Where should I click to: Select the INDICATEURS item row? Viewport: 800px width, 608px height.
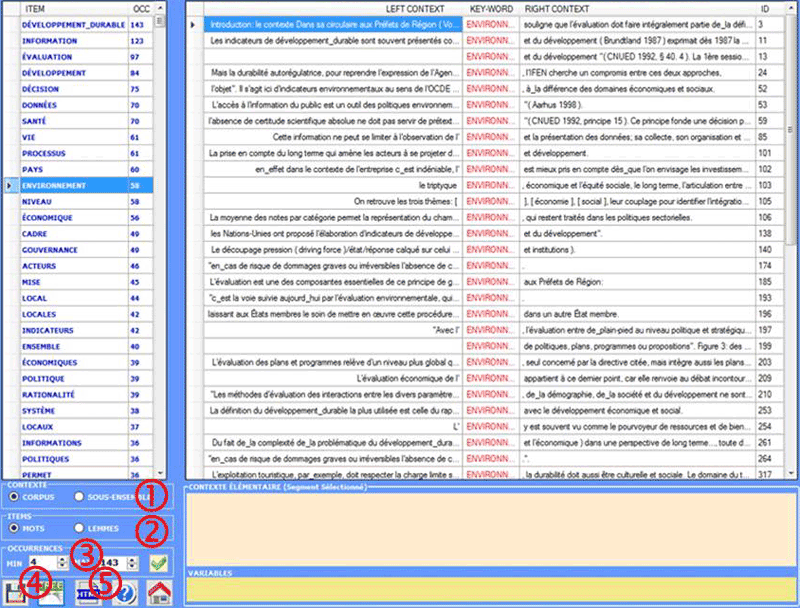[x=87, y=330]
